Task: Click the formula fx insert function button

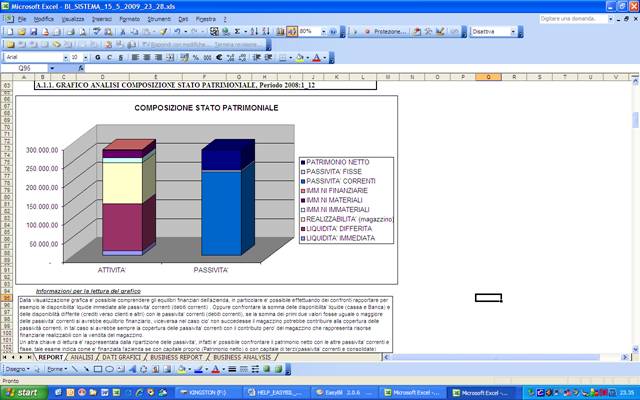Action: click(81, 68)
